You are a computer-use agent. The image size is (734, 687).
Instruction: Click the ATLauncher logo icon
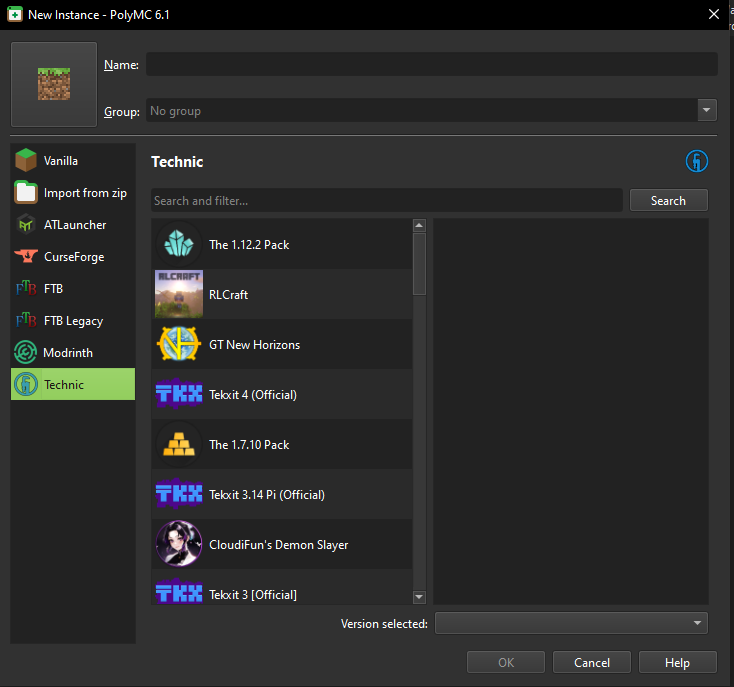point(26,224)
